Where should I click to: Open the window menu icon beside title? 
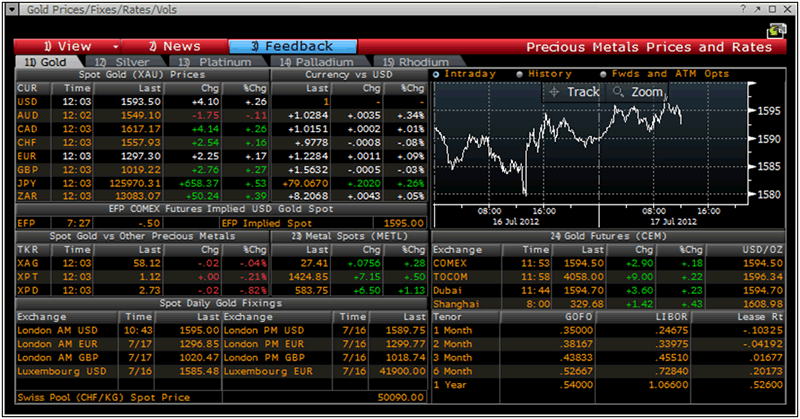coord(14,9)
